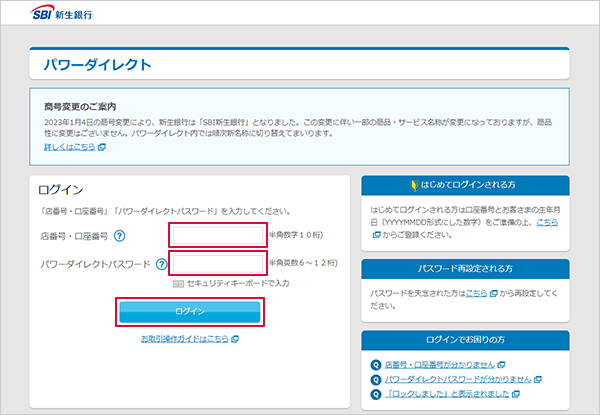Click the 商号変更のご案内 heading
Image resolution: width=600 pixels, height=415 pixels.
tap(80, 107)
